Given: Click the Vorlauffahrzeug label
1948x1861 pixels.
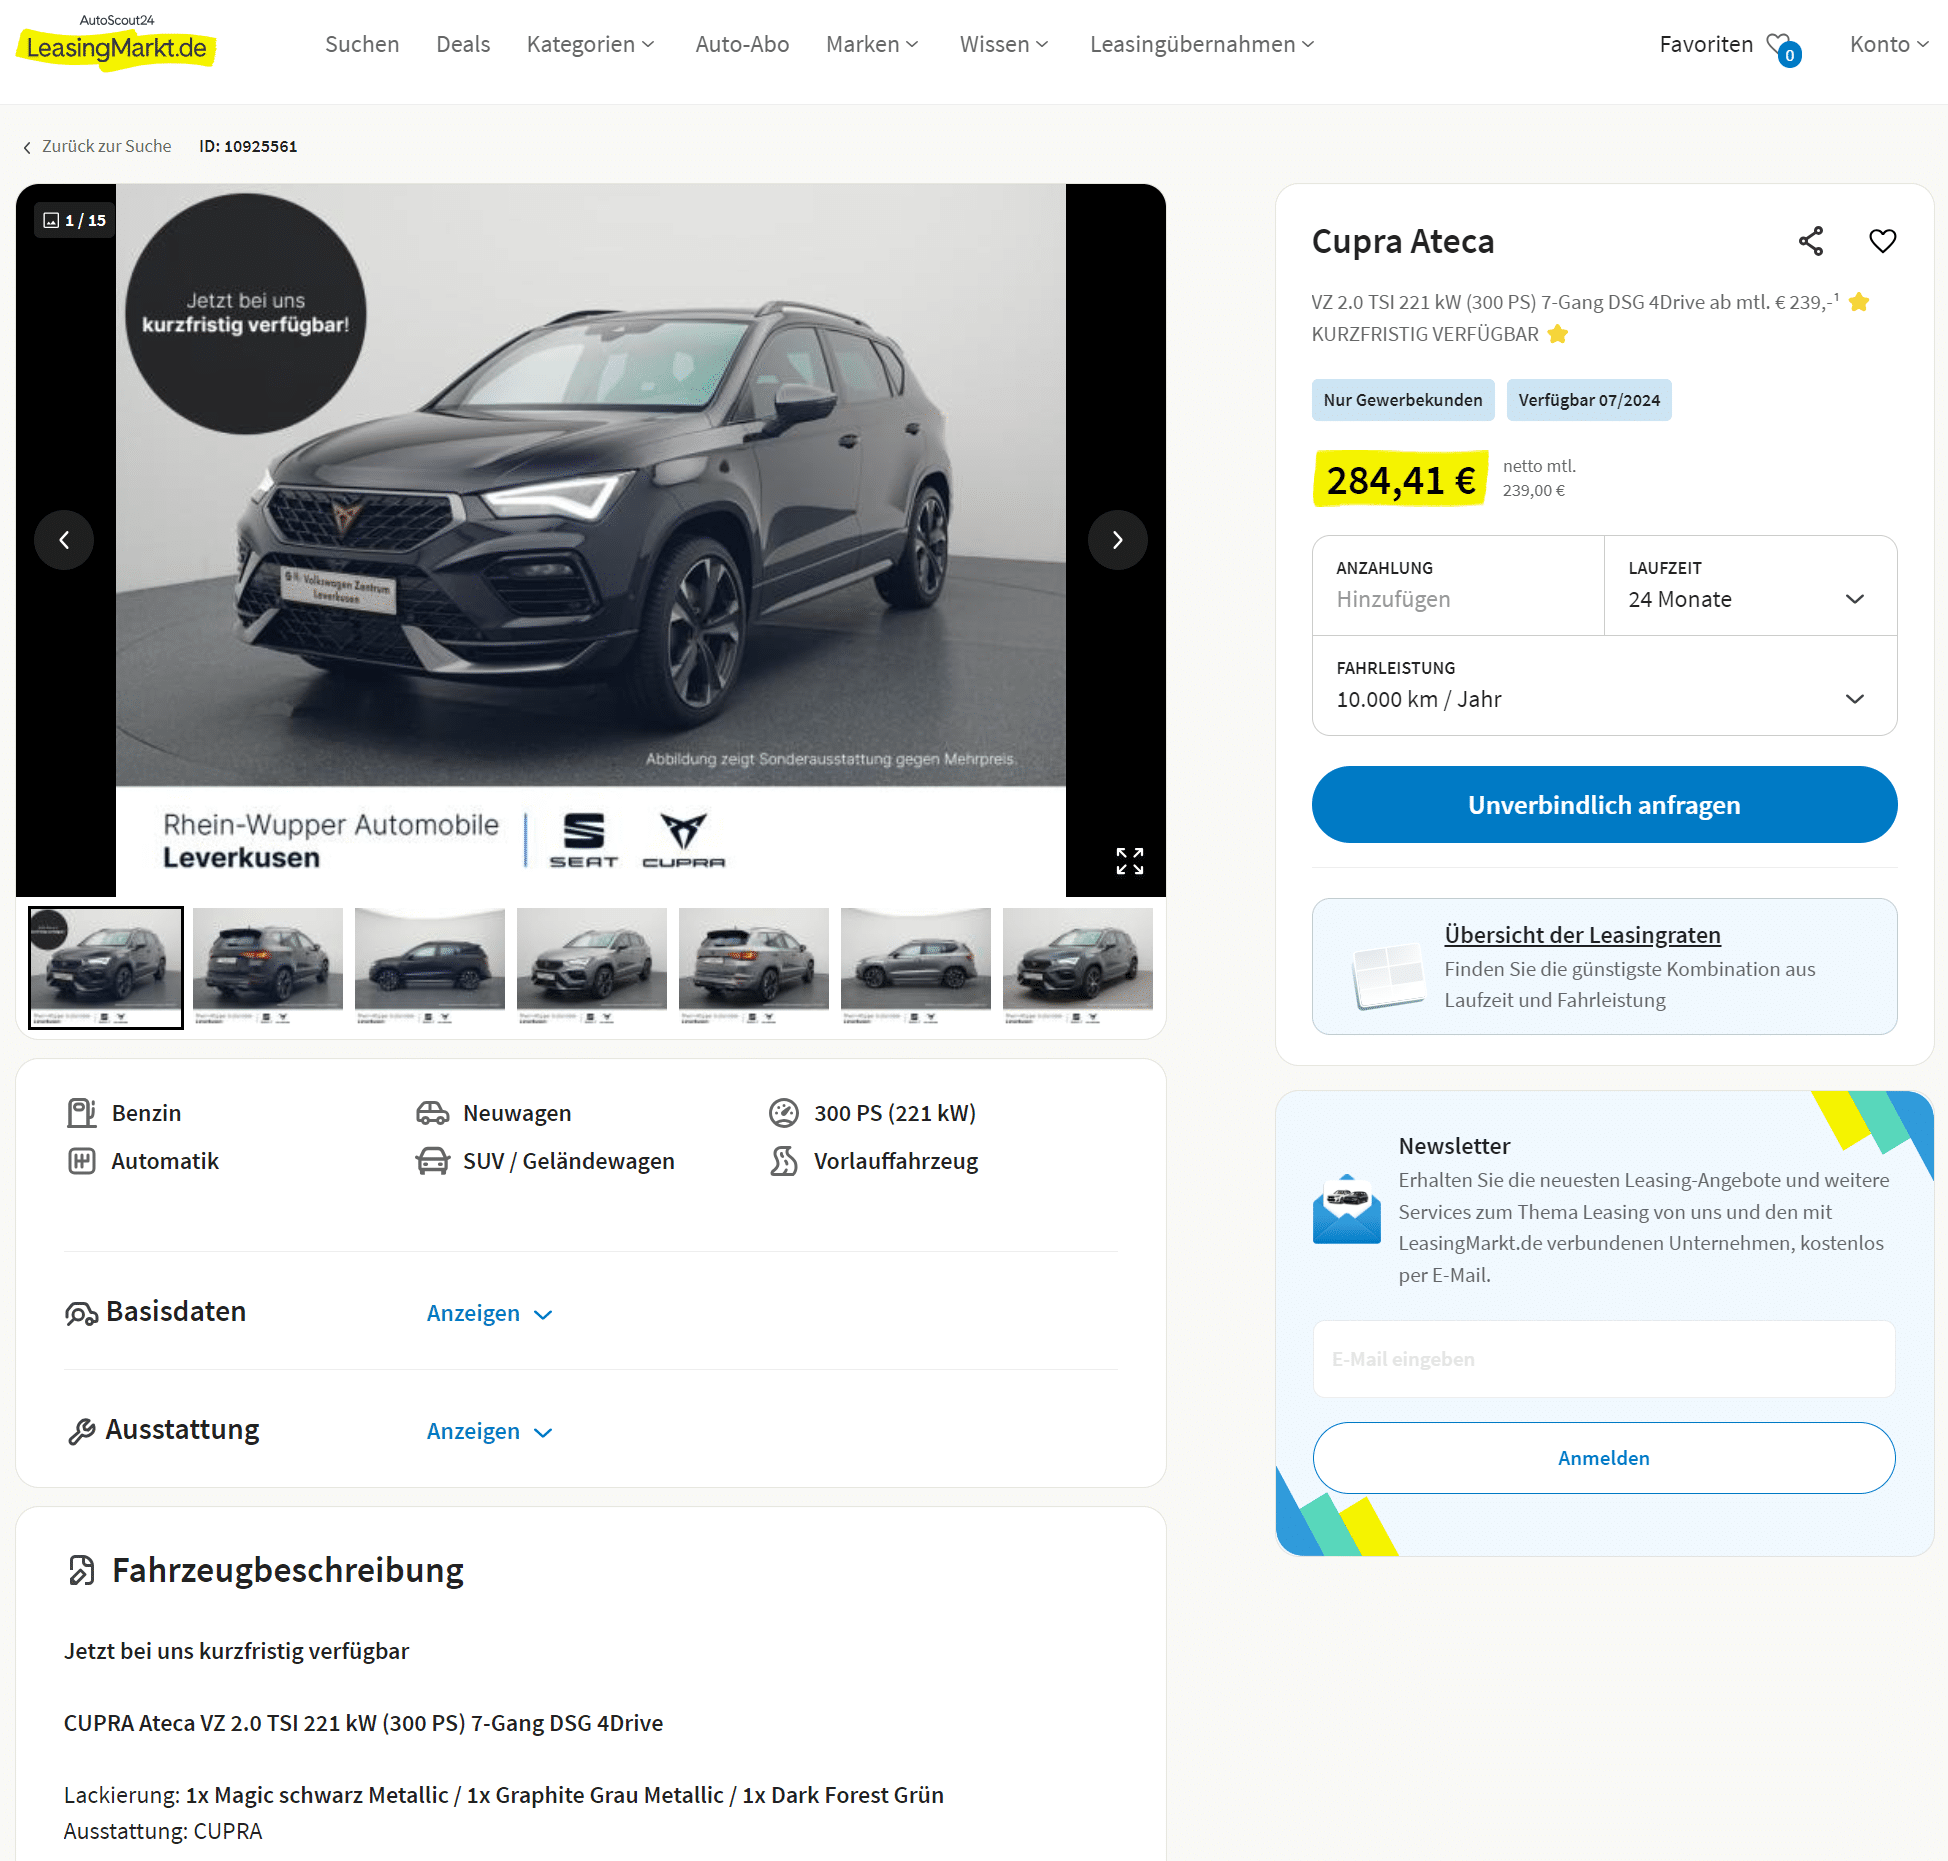Looking at the screenshot, I should [896, 1161].
